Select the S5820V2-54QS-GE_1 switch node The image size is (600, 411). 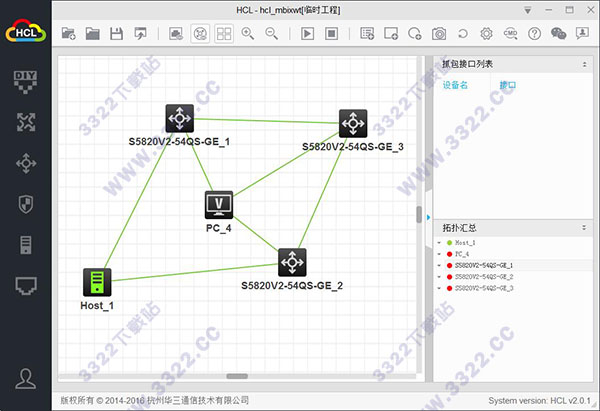(x=179, y=118)
